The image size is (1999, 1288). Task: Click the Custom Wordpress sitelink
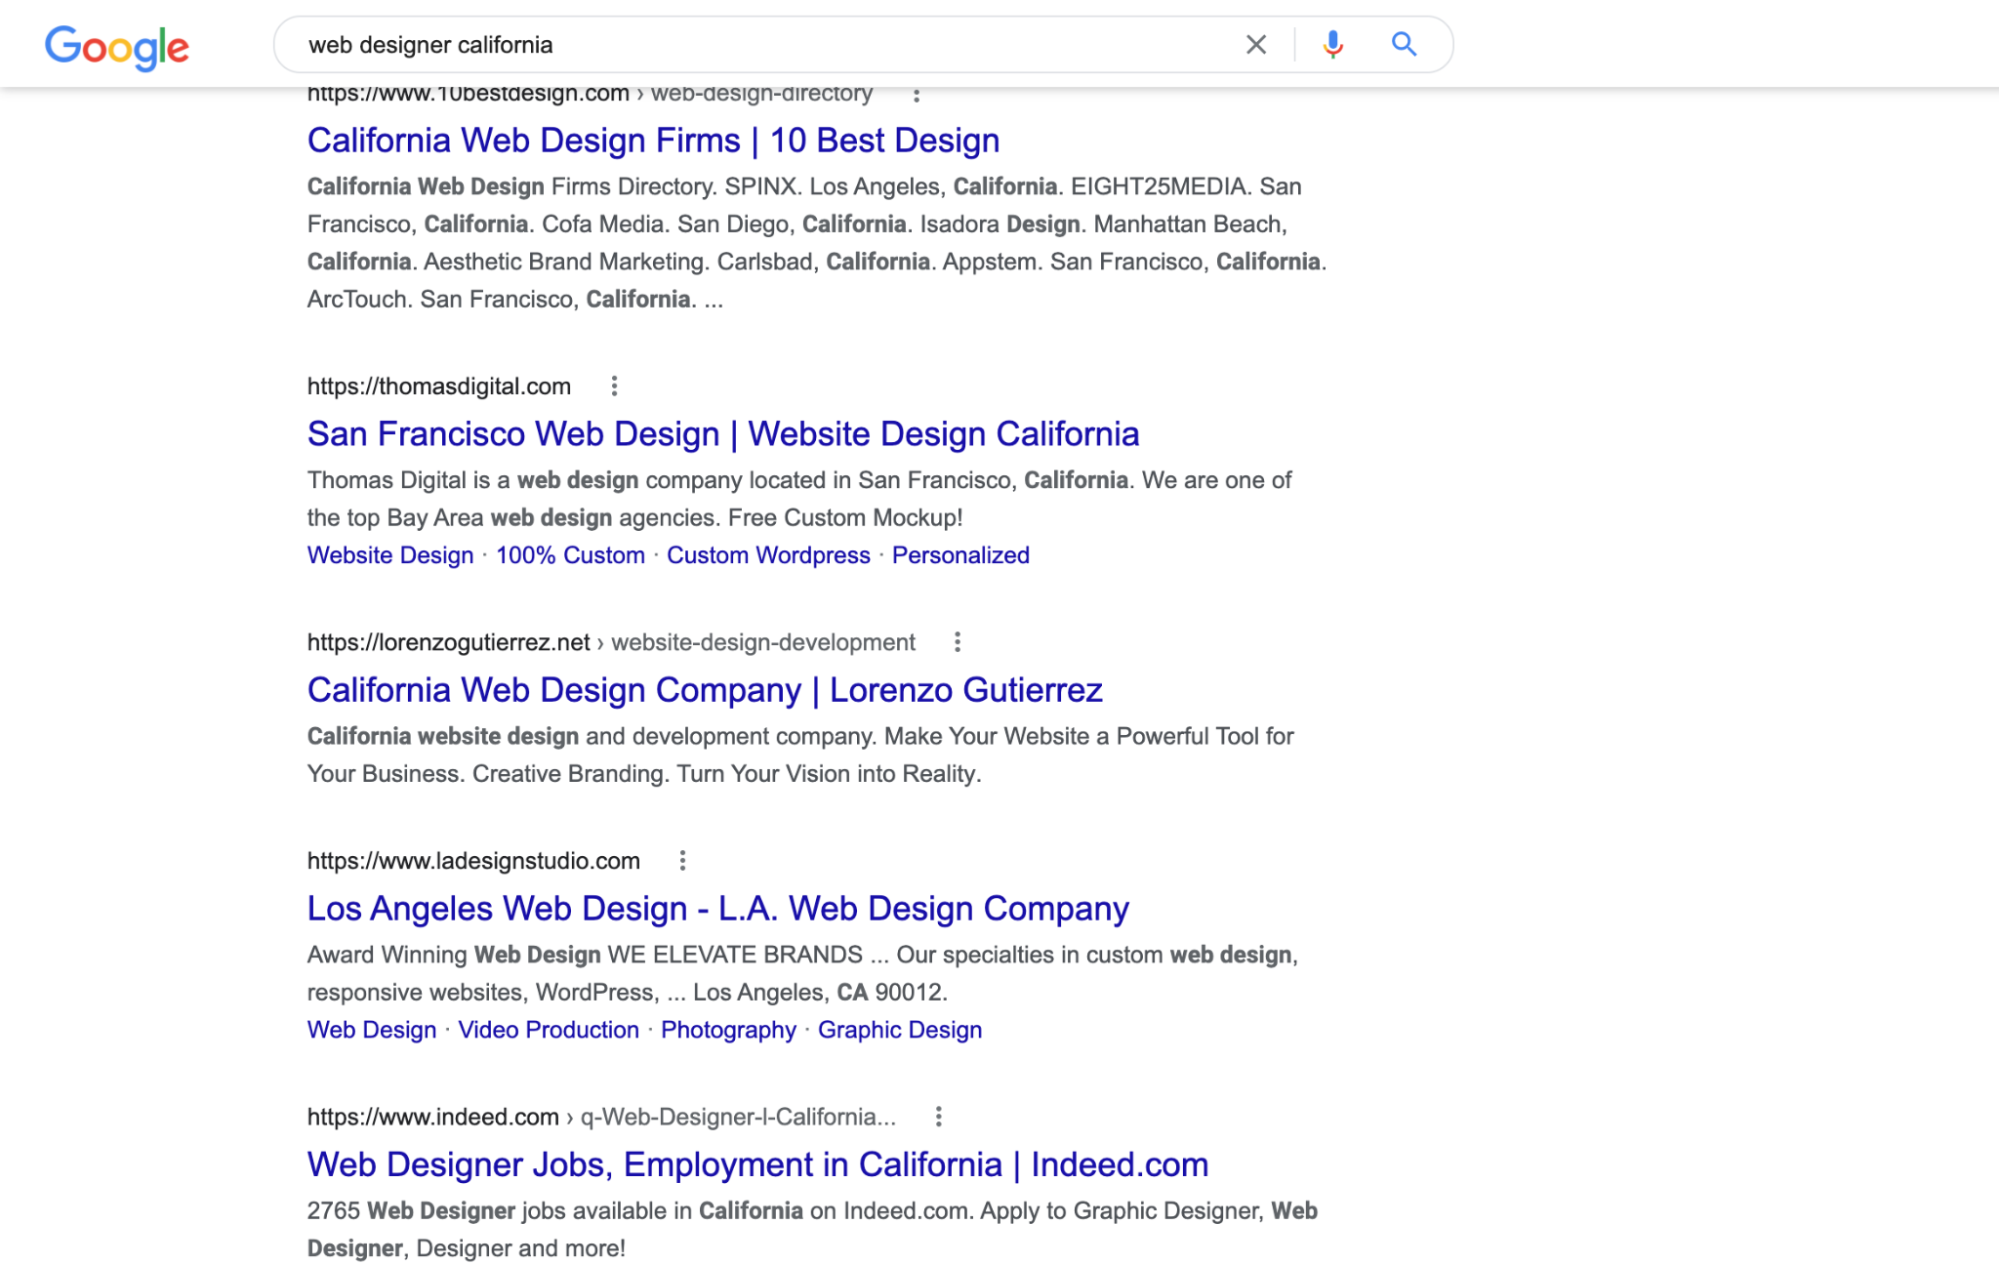pyautogui.click(x=767, y=555)
